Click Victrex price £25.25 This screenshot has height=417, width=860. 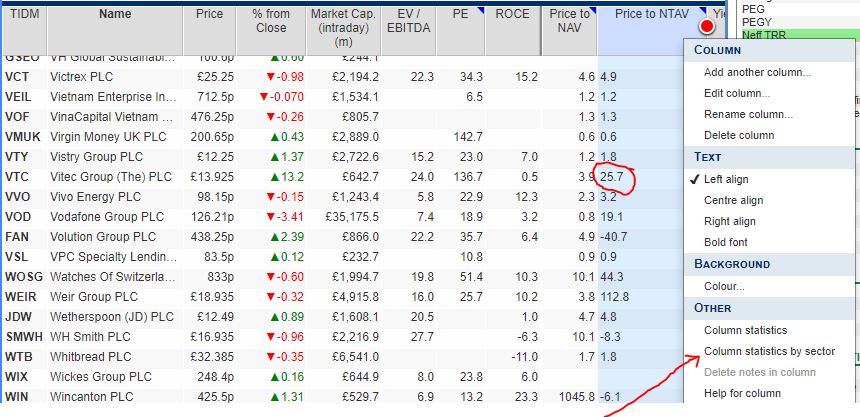tap(216, 77)
